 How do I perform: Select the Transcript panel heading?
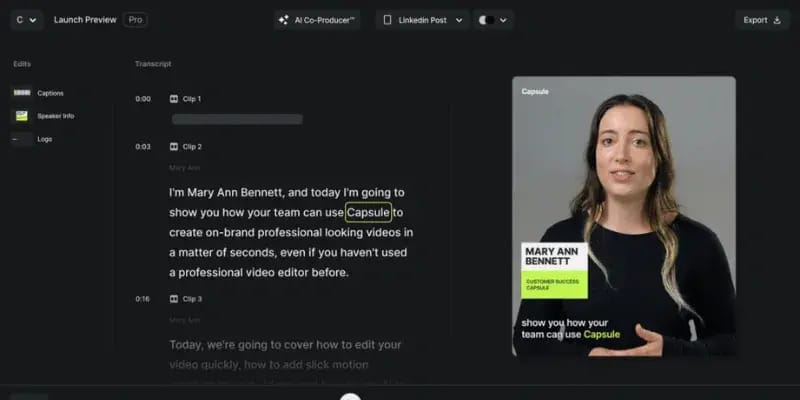click(x=153, y=64)
